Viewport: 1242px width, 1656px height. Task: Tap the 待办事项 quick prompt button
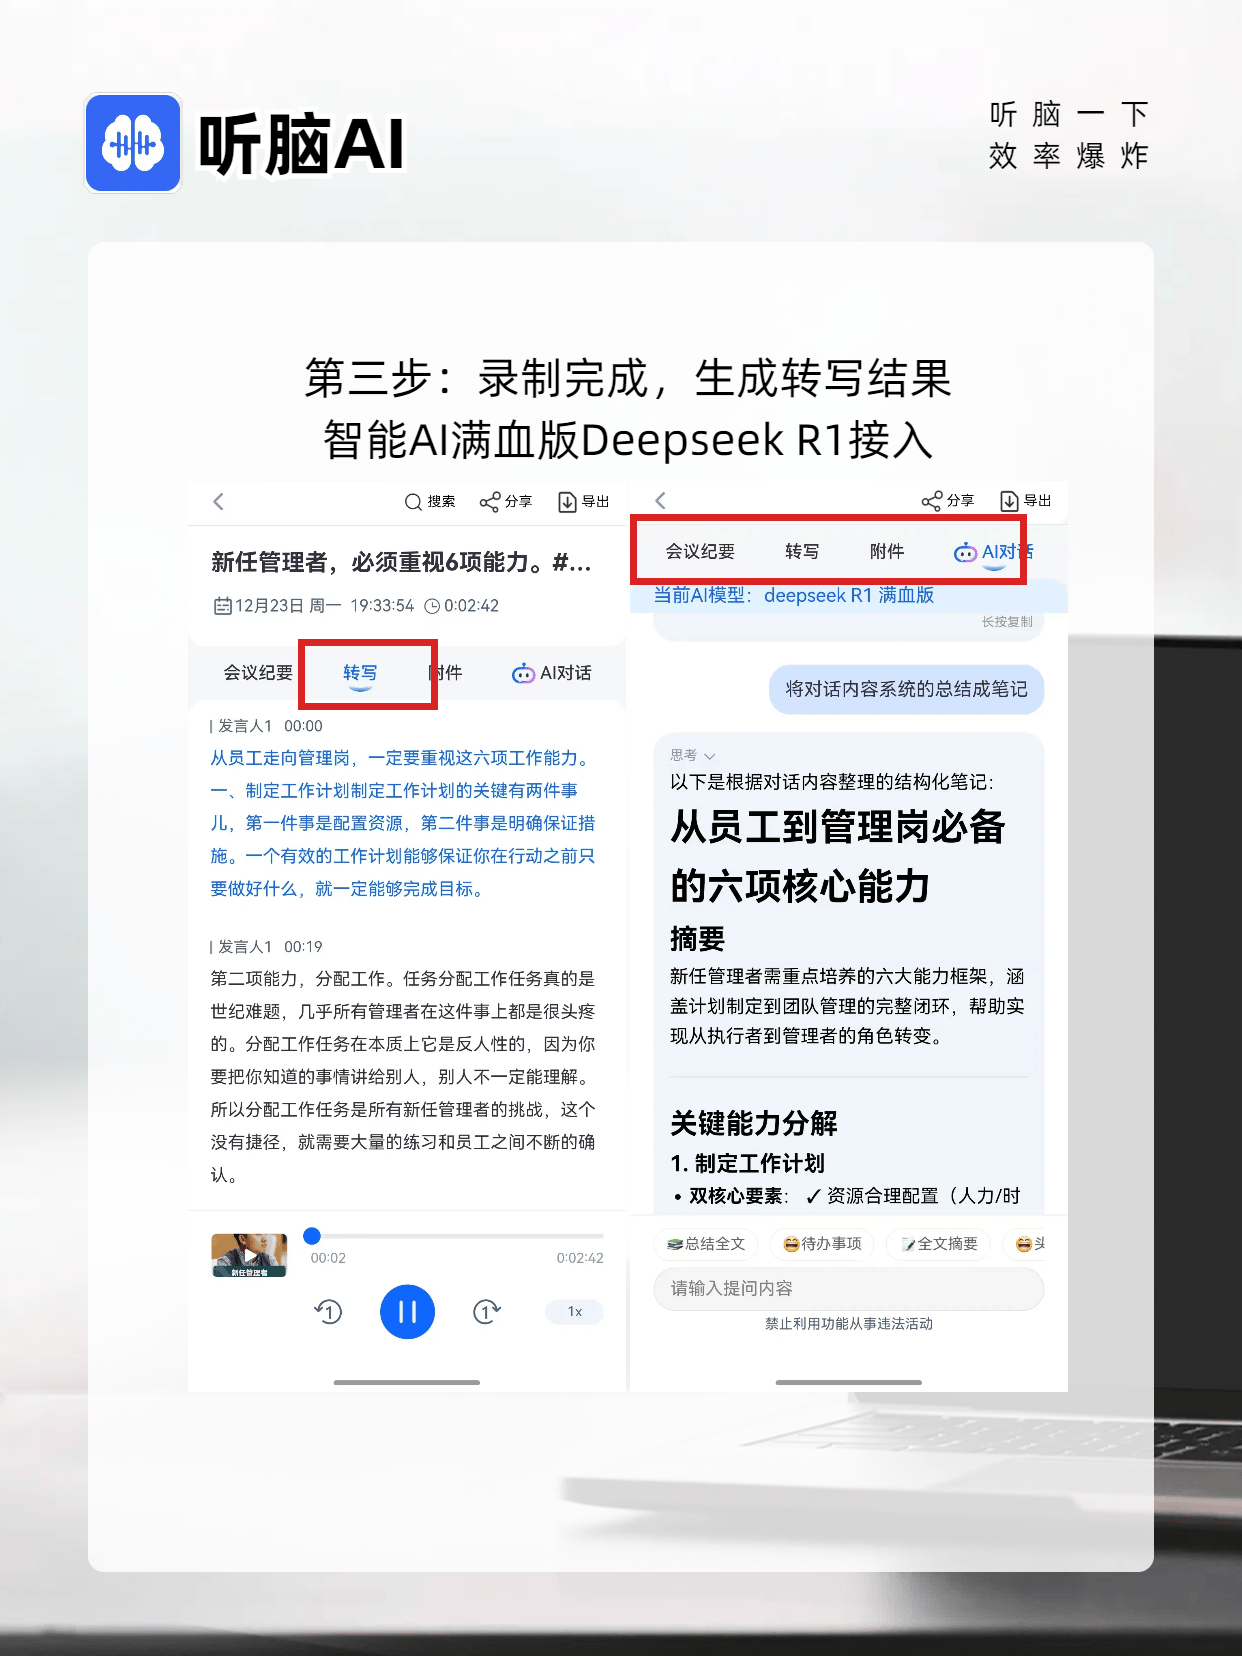[x=822, y=1244]
